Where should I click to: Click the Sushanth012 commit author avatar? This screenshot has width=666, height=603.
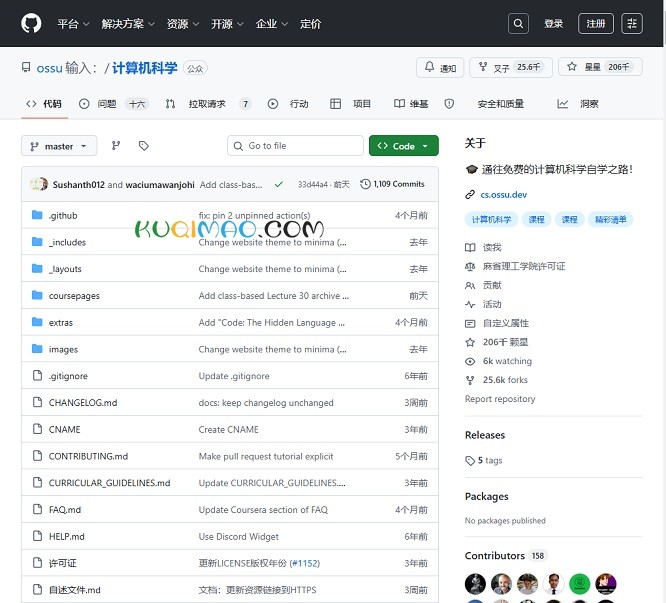pyautogui.click(x=39, y=184)
